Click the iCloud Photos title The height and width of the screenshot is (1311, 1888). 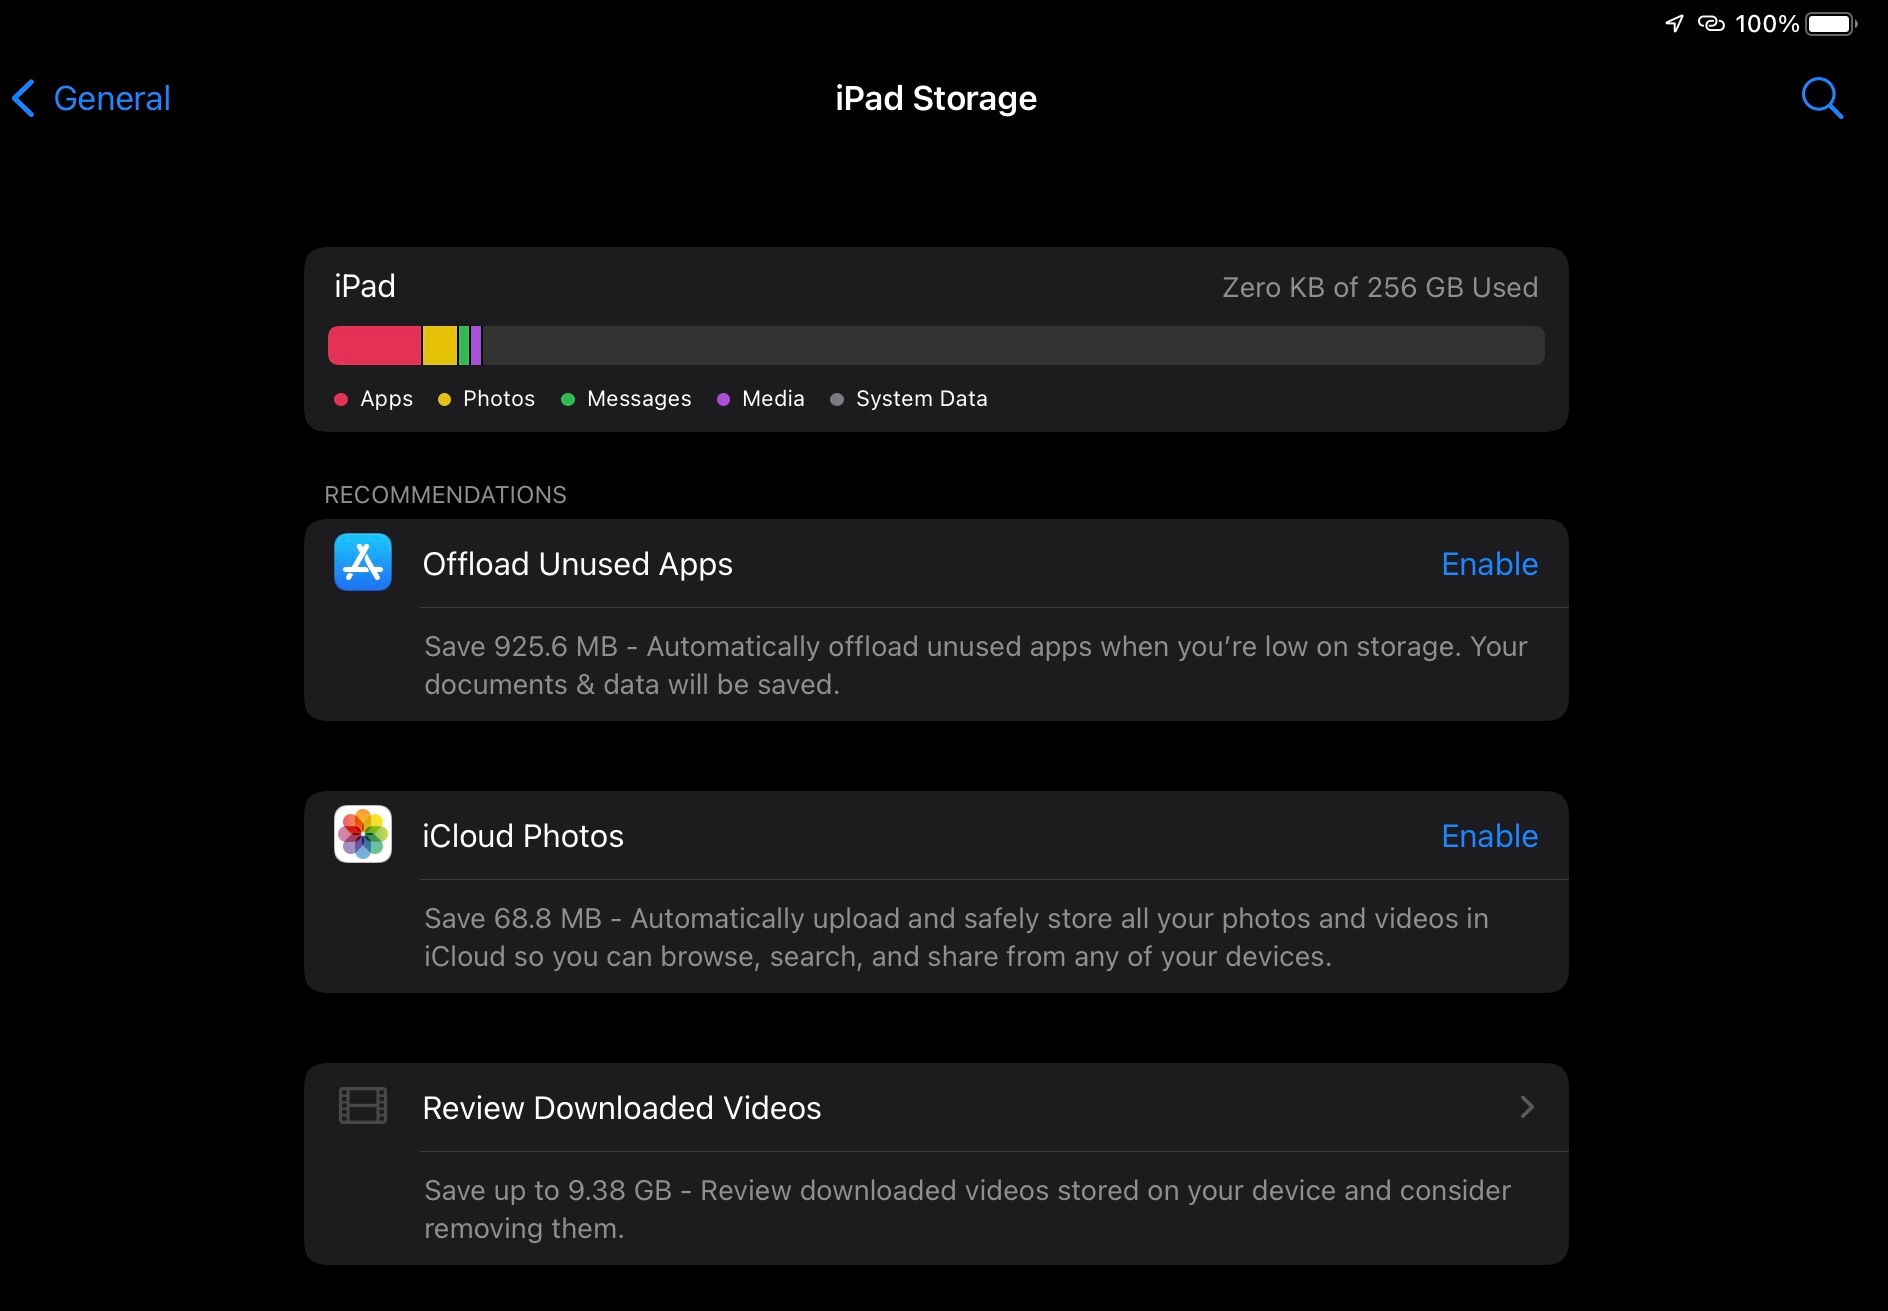coord(522,836)
